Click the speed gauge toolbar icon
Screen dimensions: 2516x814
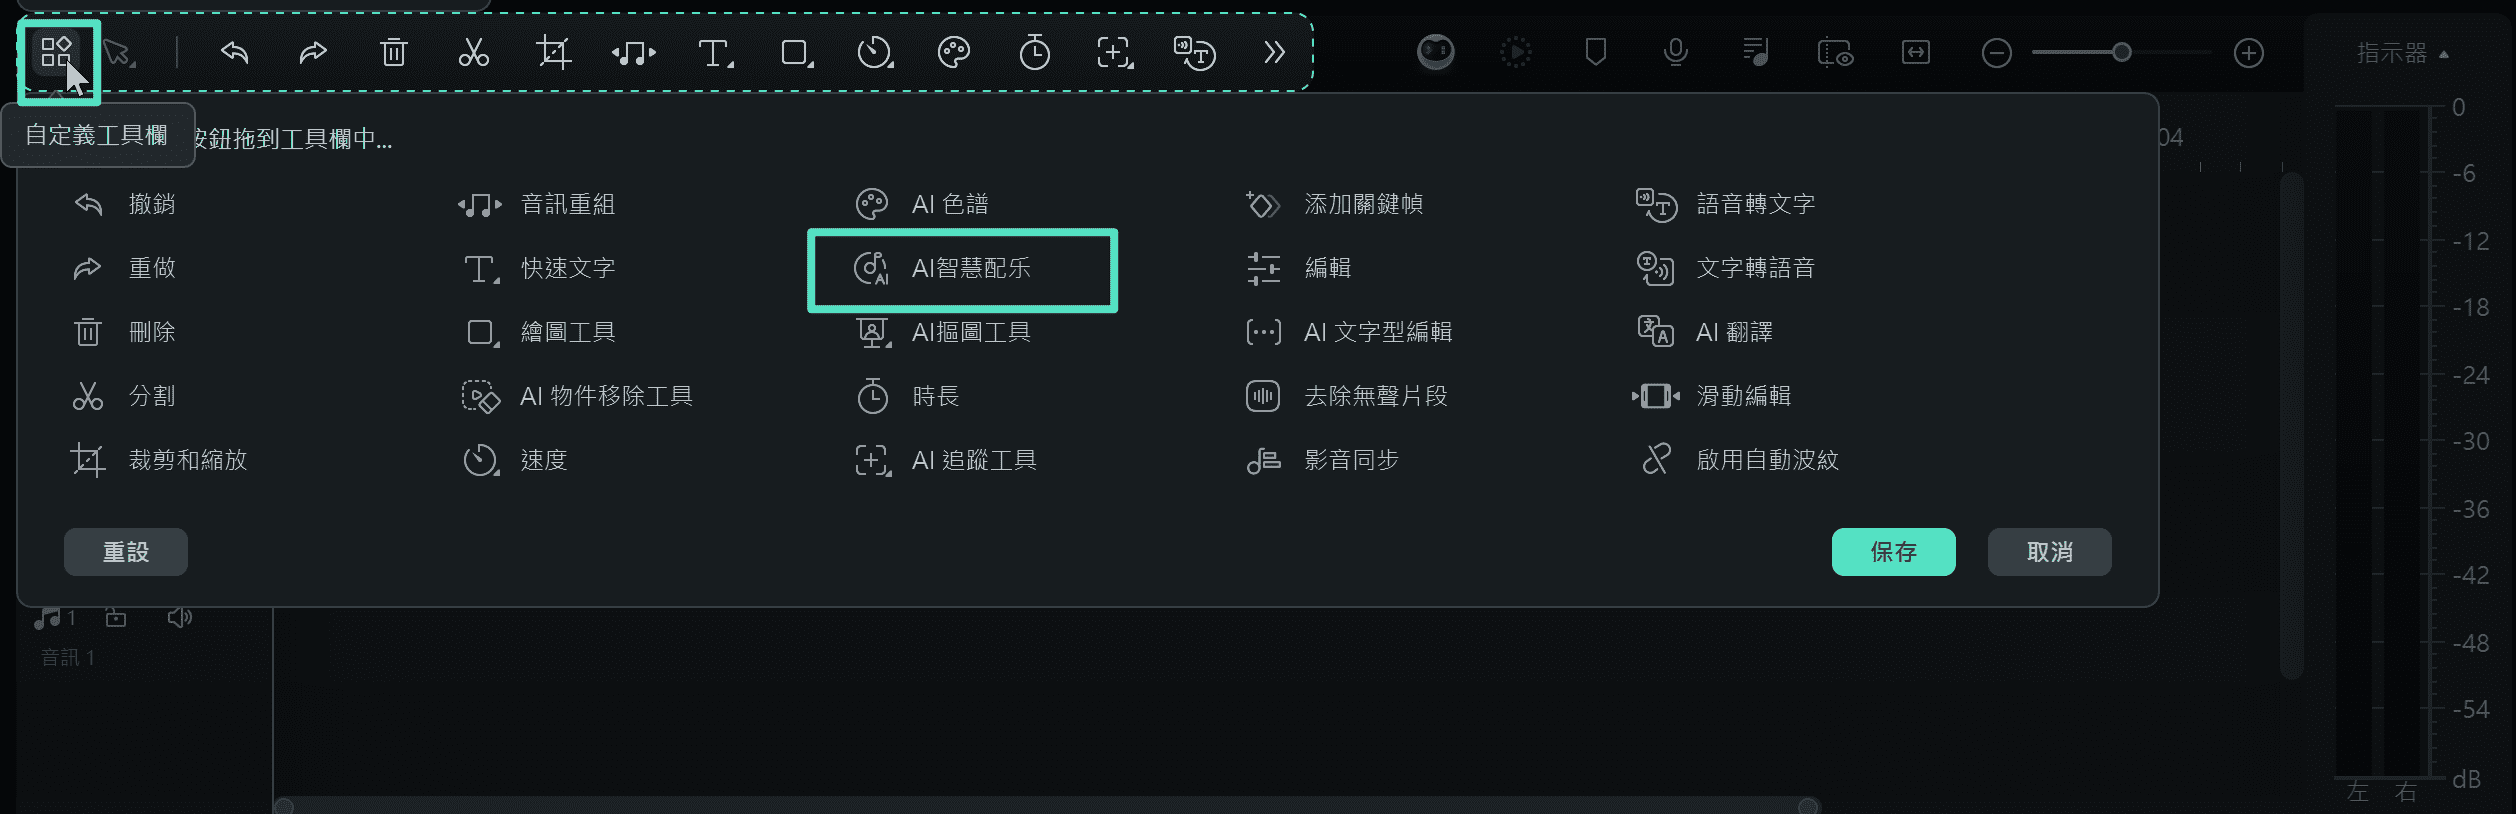[875, 52]
